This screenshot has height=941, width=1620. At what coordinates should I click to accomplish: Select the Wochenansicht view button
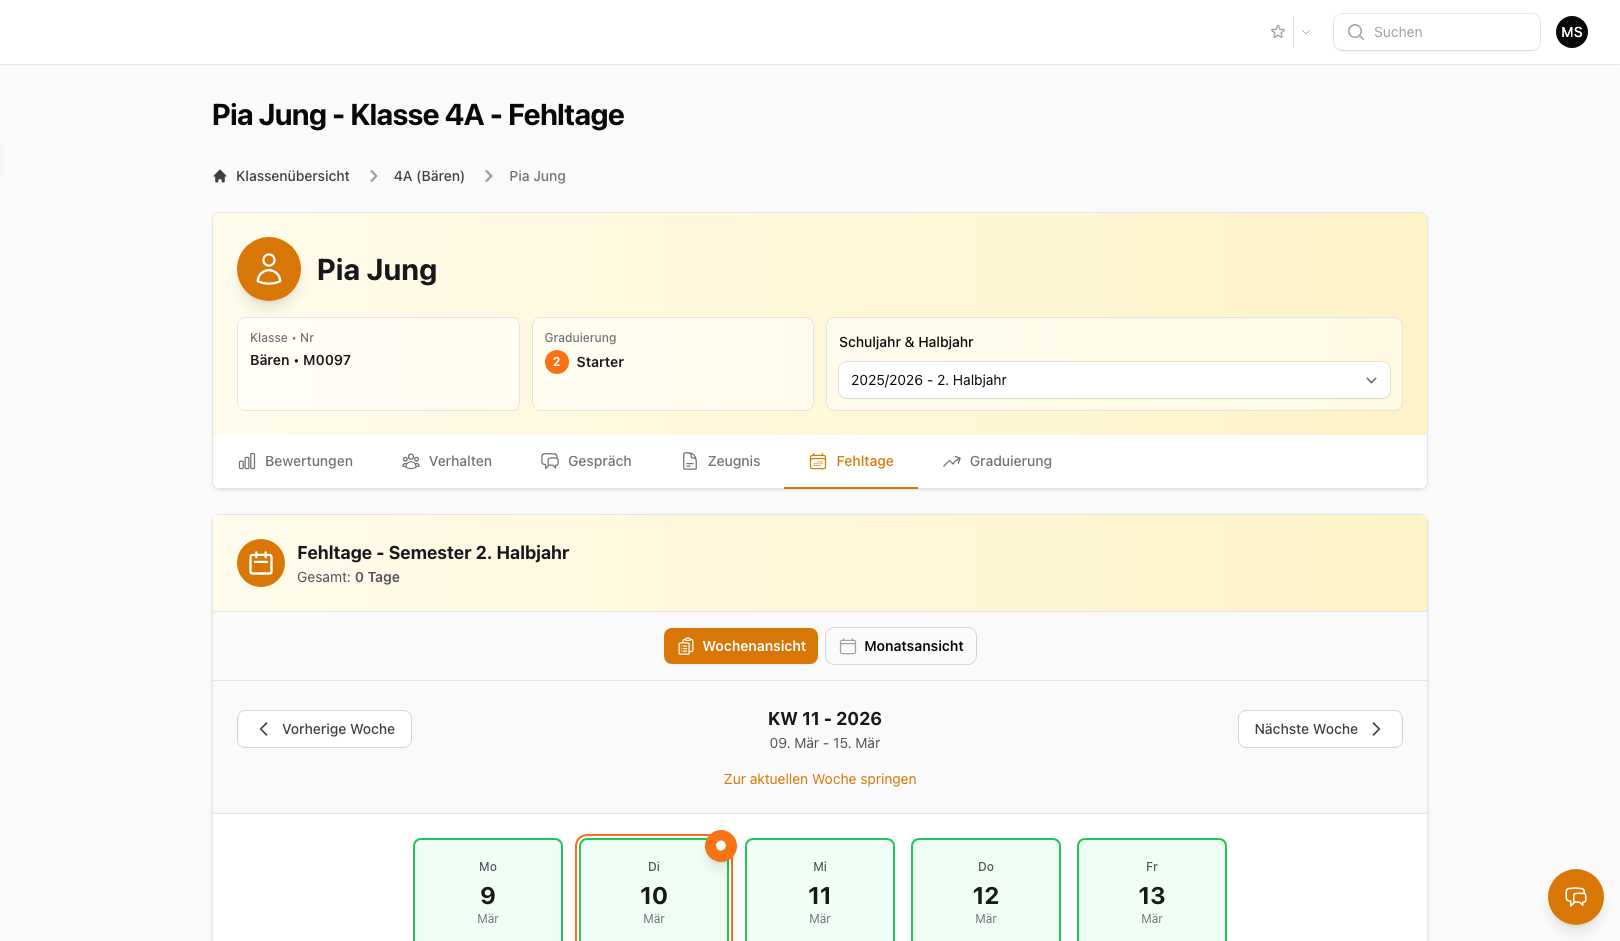(741, 646)
